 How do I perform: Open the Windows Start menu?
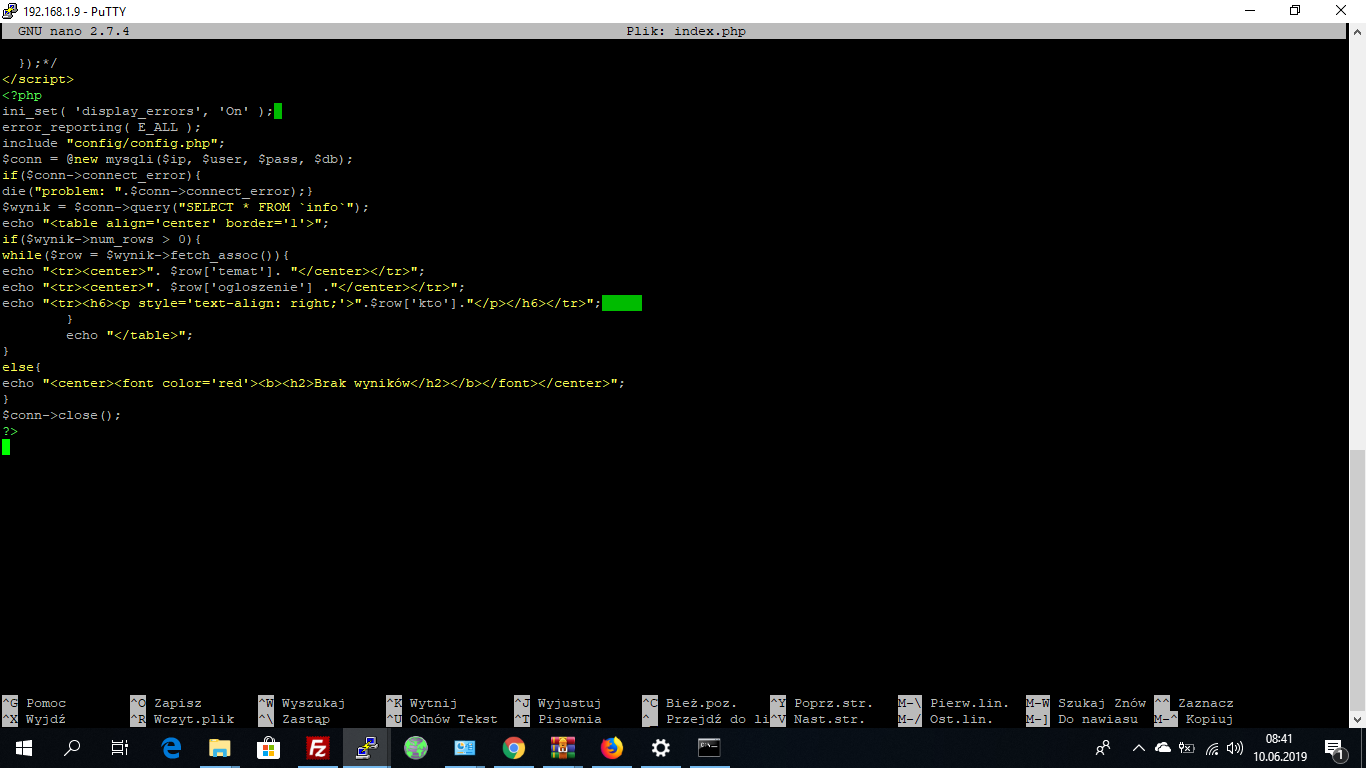click(x=24, y=748)
